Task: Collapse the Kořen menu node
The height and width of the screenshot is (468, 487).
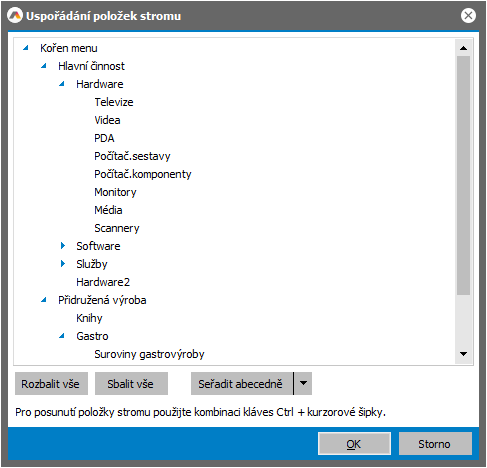Action: coord(26,48)
